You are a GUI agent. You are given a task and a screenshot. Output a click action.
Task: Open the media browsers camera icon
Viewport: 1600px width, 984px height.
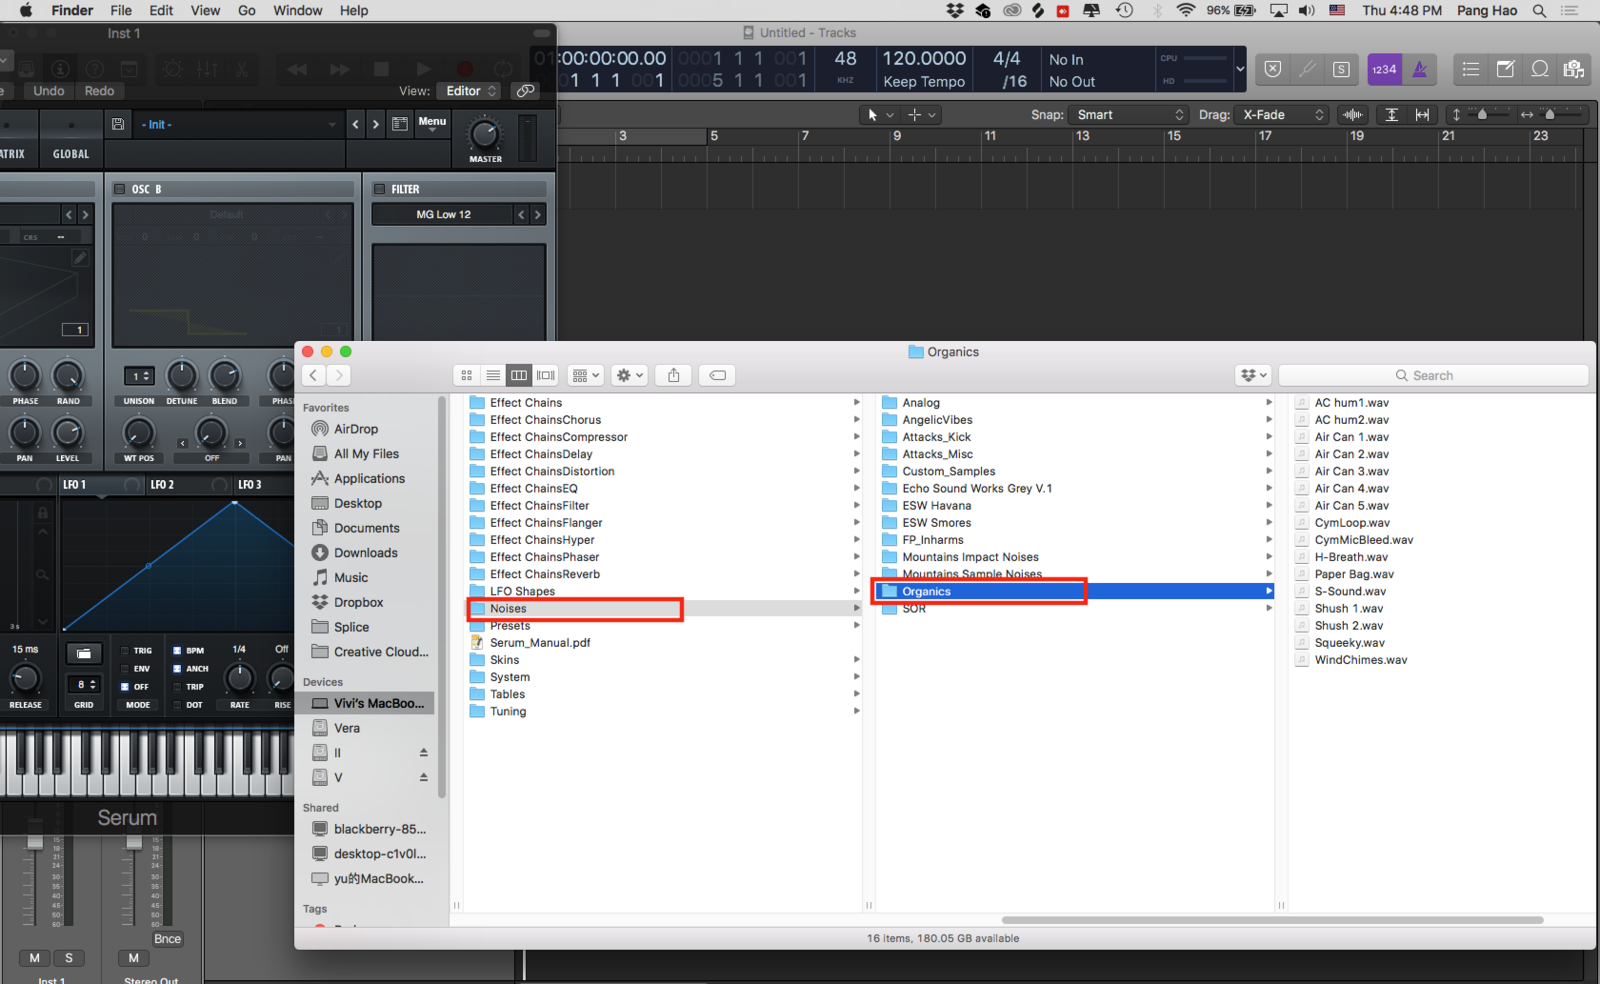point(1573,69)
